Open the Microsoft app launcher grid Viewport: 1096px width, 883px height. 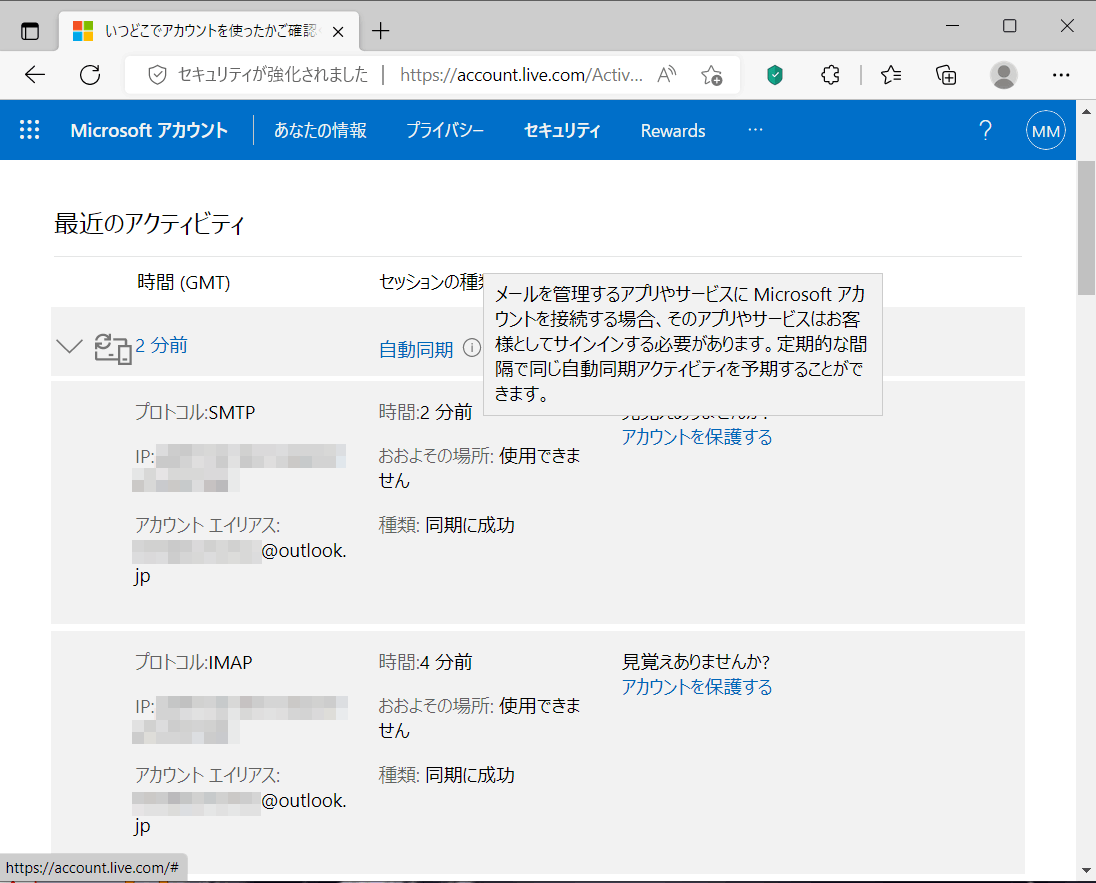[29, 130]
